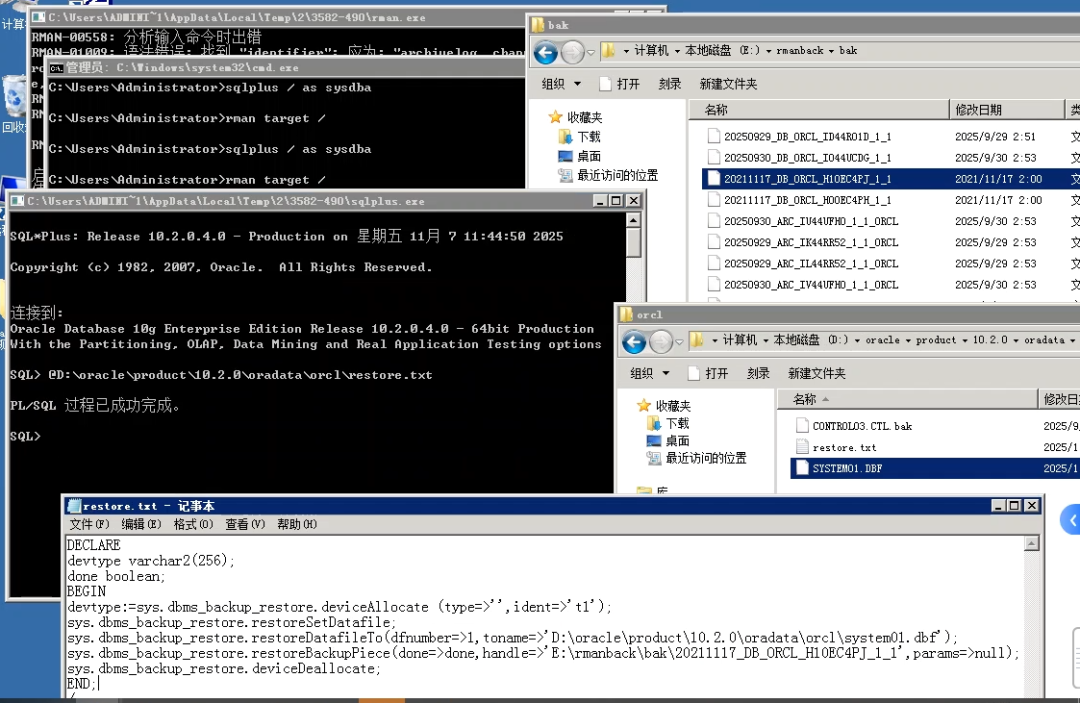The height and width of the screenshot is (703, 1080).
Task: Click file icon of CONTROL03.CTL.bak
Action: coord(802,426)
